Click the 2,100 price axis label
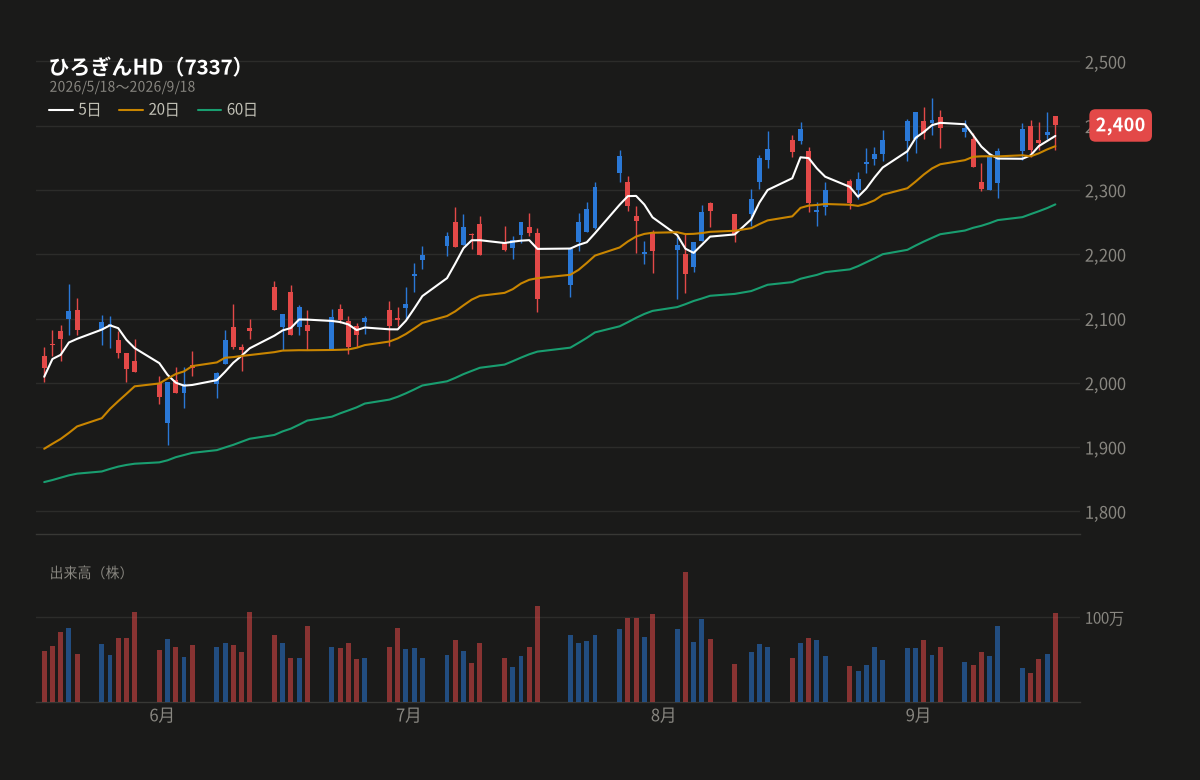The image size is (1200, 780). click(x=1105, y=319)
